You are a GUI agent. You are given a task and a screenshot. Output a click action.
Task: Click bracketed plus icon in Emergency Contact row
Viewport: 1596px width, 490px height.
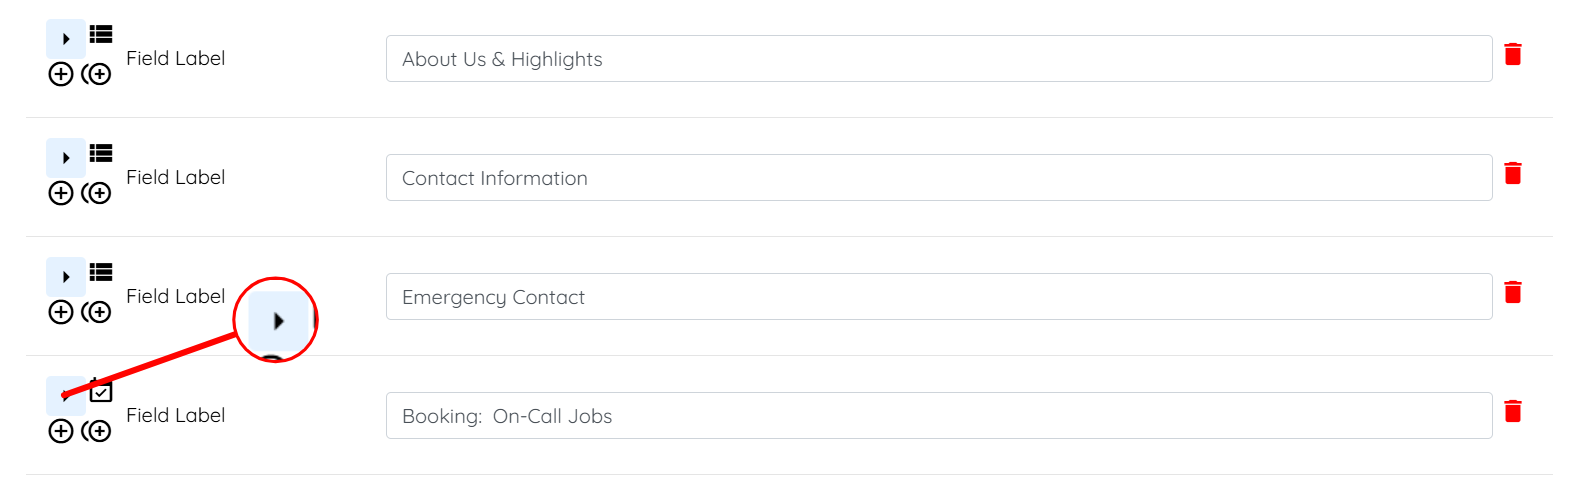point(97,312)
